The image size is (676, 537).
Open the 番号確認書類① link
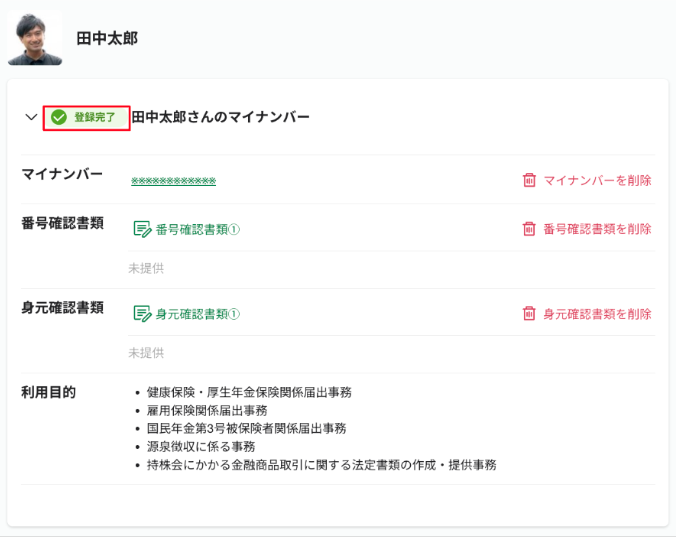[197, 229]
